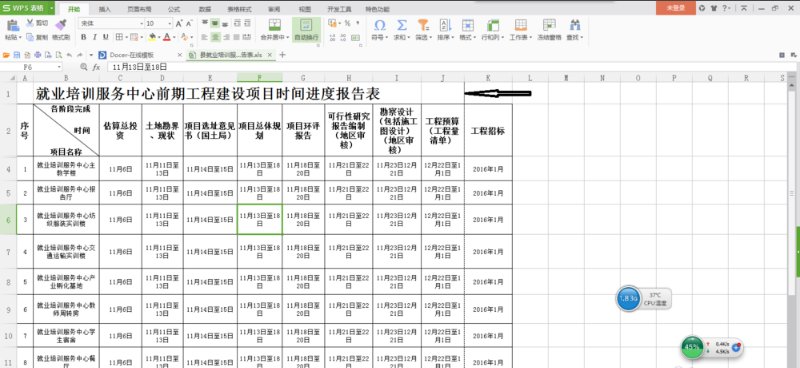Toggle left horizontal text alignment
800x368 pixels.
(205, 37)
